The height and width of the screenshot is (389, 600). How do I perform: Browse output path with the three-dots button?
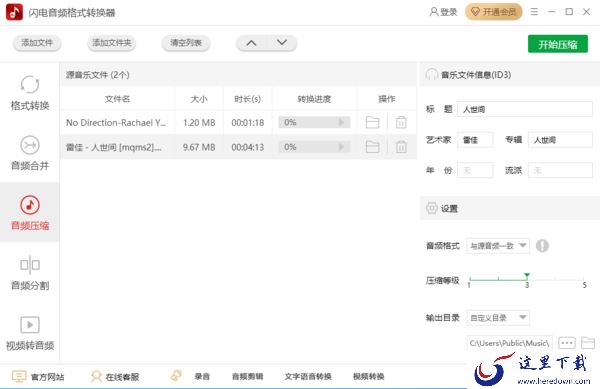pos(567,343)
